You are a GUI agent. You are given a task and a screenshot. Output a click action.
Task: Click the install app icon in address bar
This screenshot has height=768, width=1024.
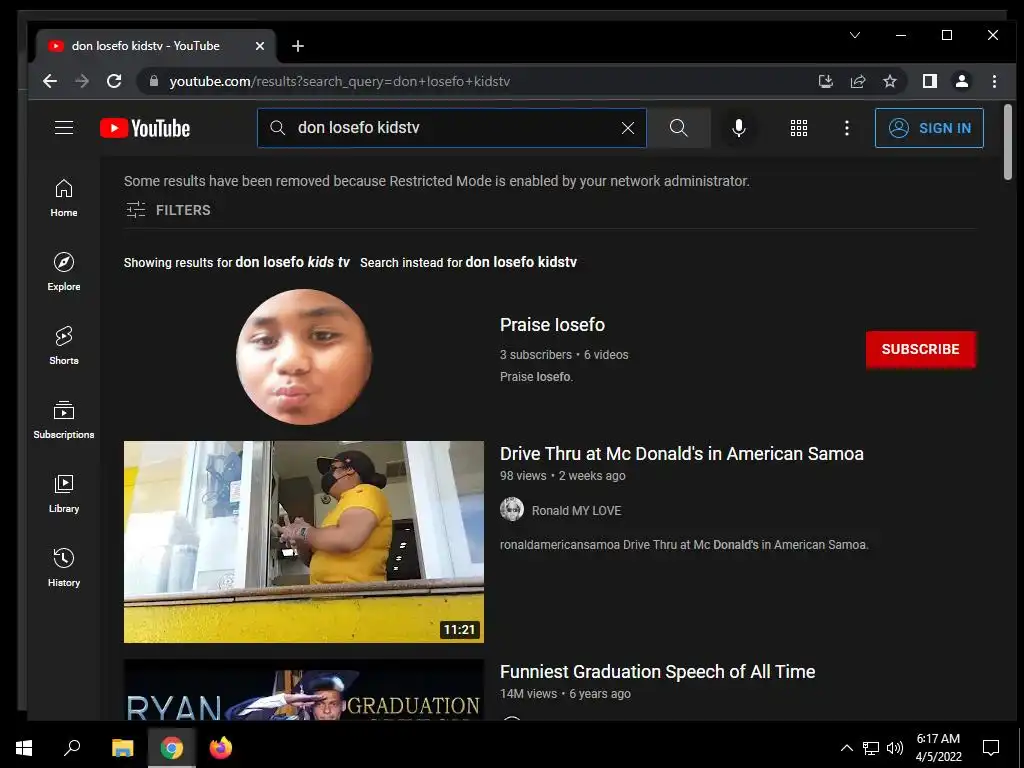825,81
